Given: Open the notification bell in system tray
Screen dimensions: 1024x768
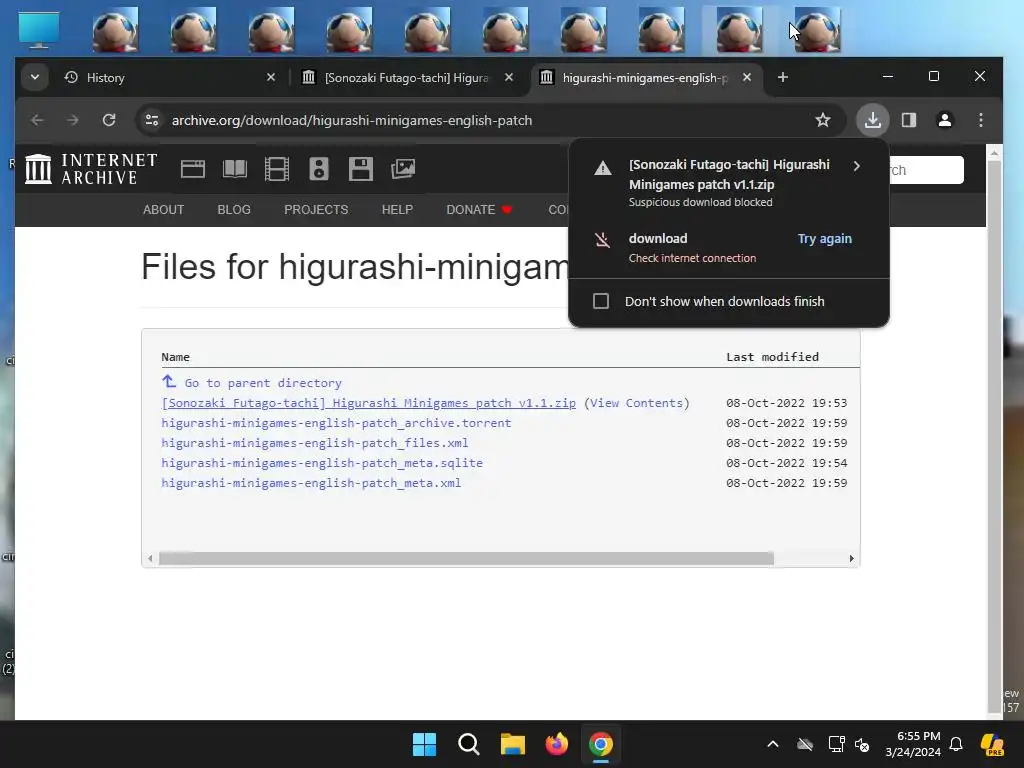Looking at the screenshot, I should [x=956, y=744].
